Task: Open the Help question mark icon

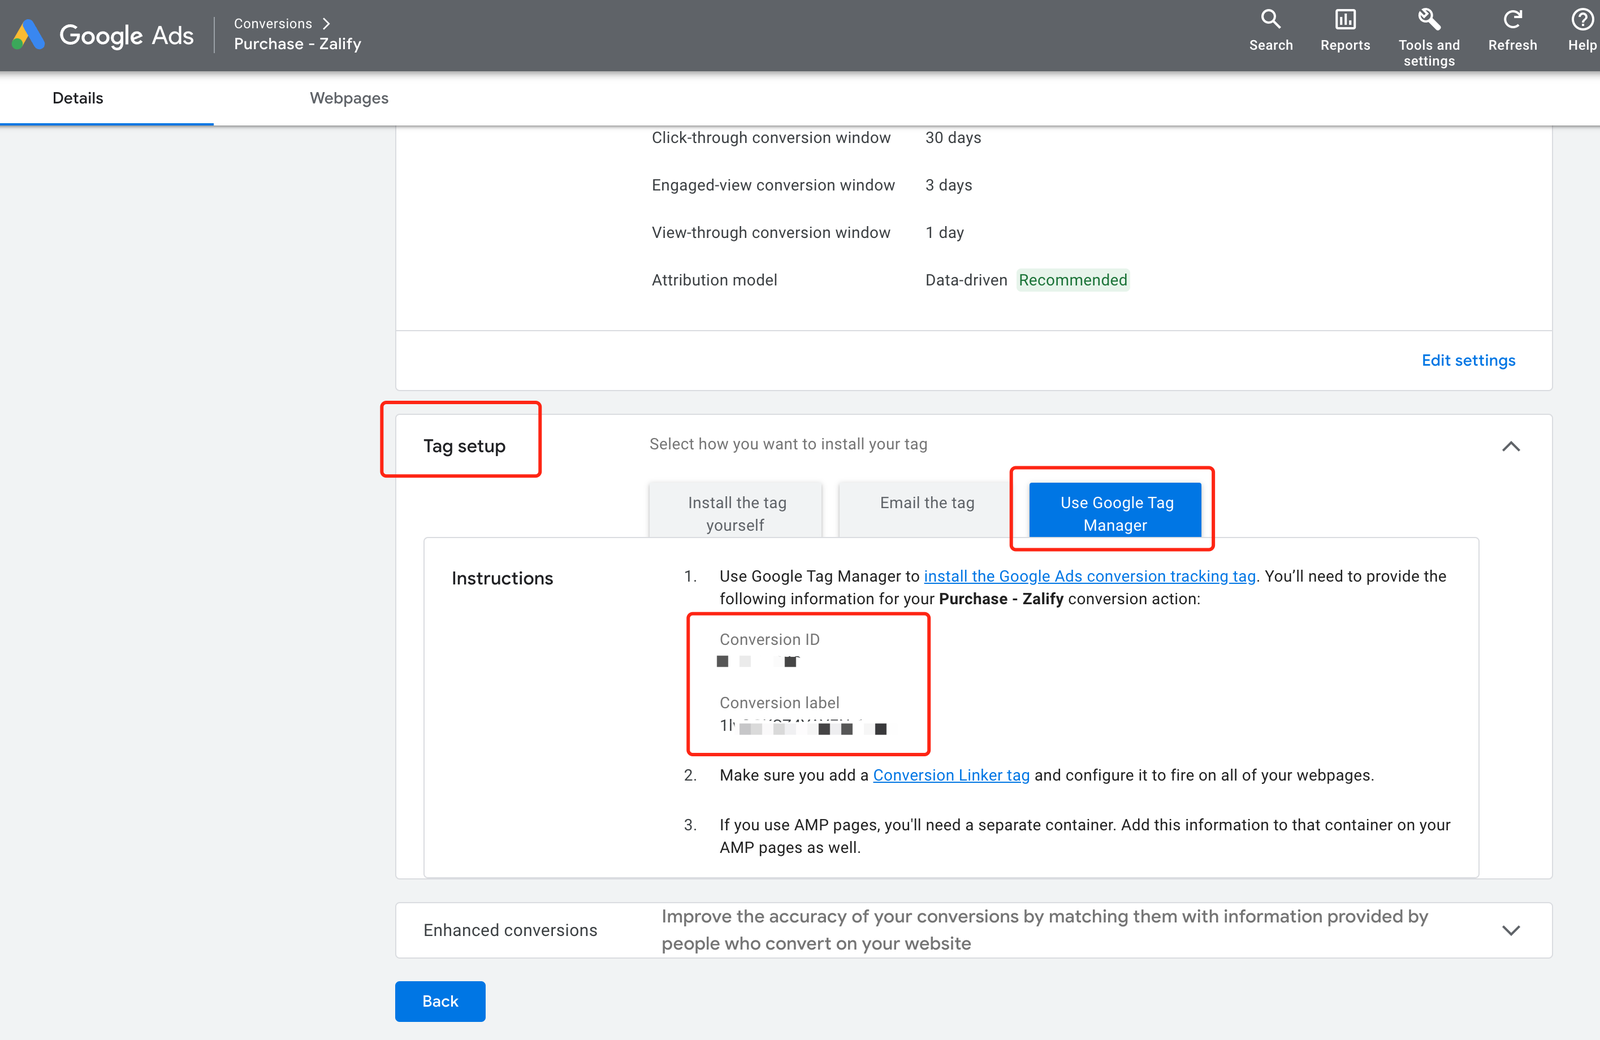Action: (x=1582, y=19)
